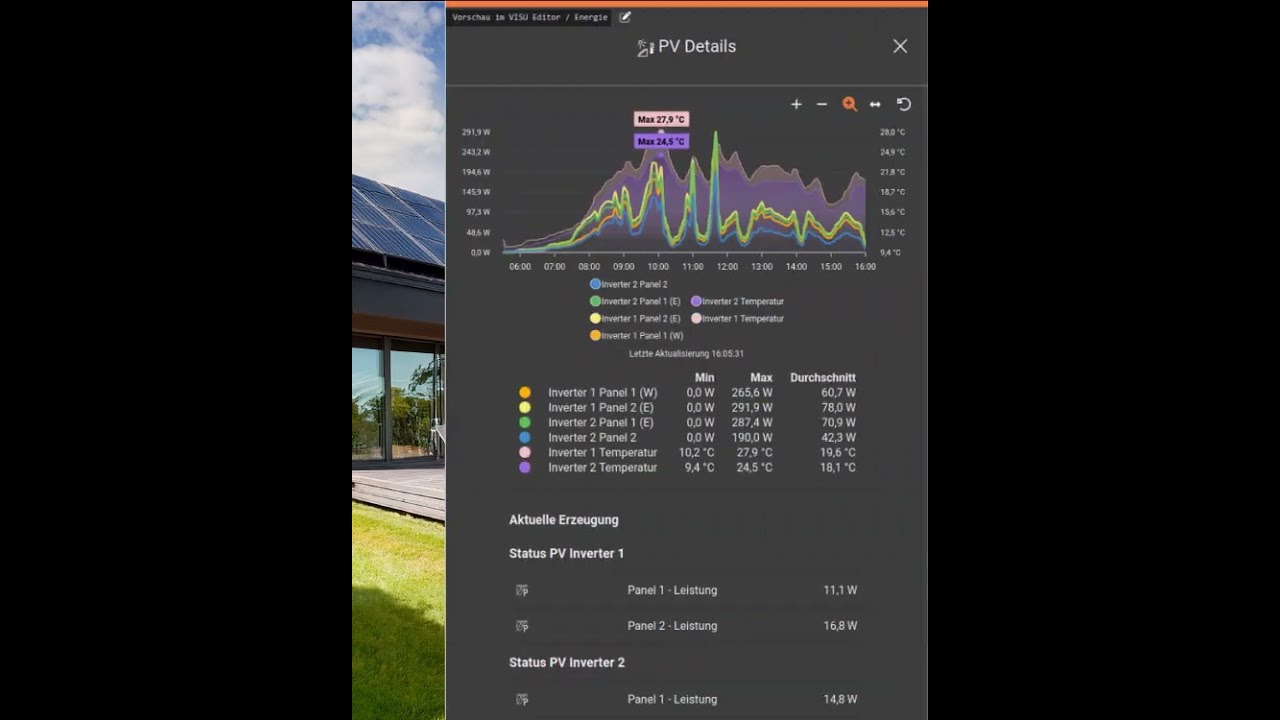Click the Durchschnitt column header

pos(823,378)
